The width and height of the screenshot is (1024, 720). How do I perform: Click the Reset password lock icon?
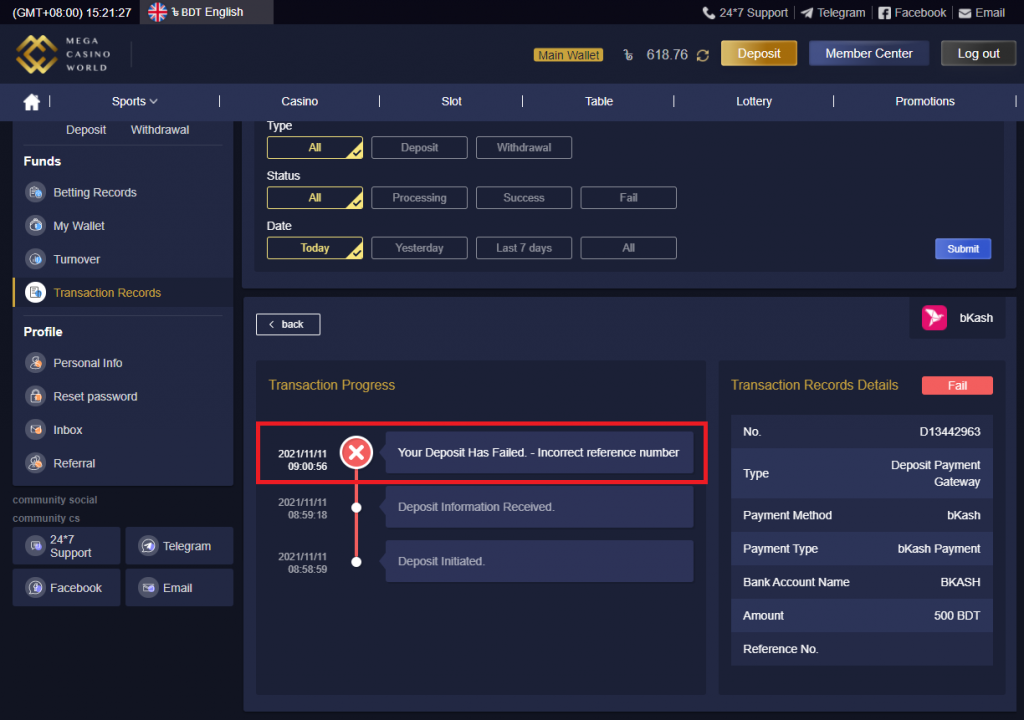coord(35,396)
